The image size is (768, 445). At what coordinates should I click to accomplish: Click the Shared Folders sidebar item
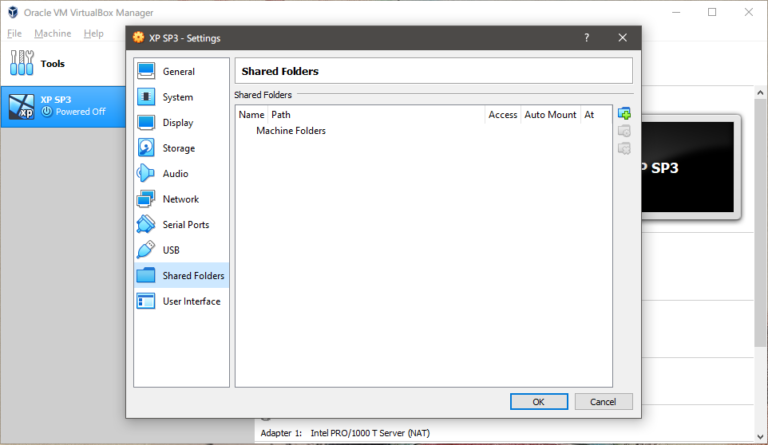tap(193, 276)
